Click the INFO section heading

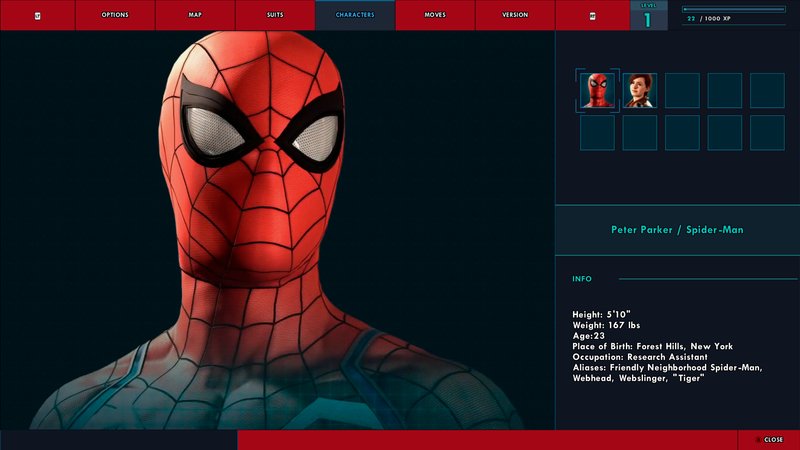click(x=582, y=279)
